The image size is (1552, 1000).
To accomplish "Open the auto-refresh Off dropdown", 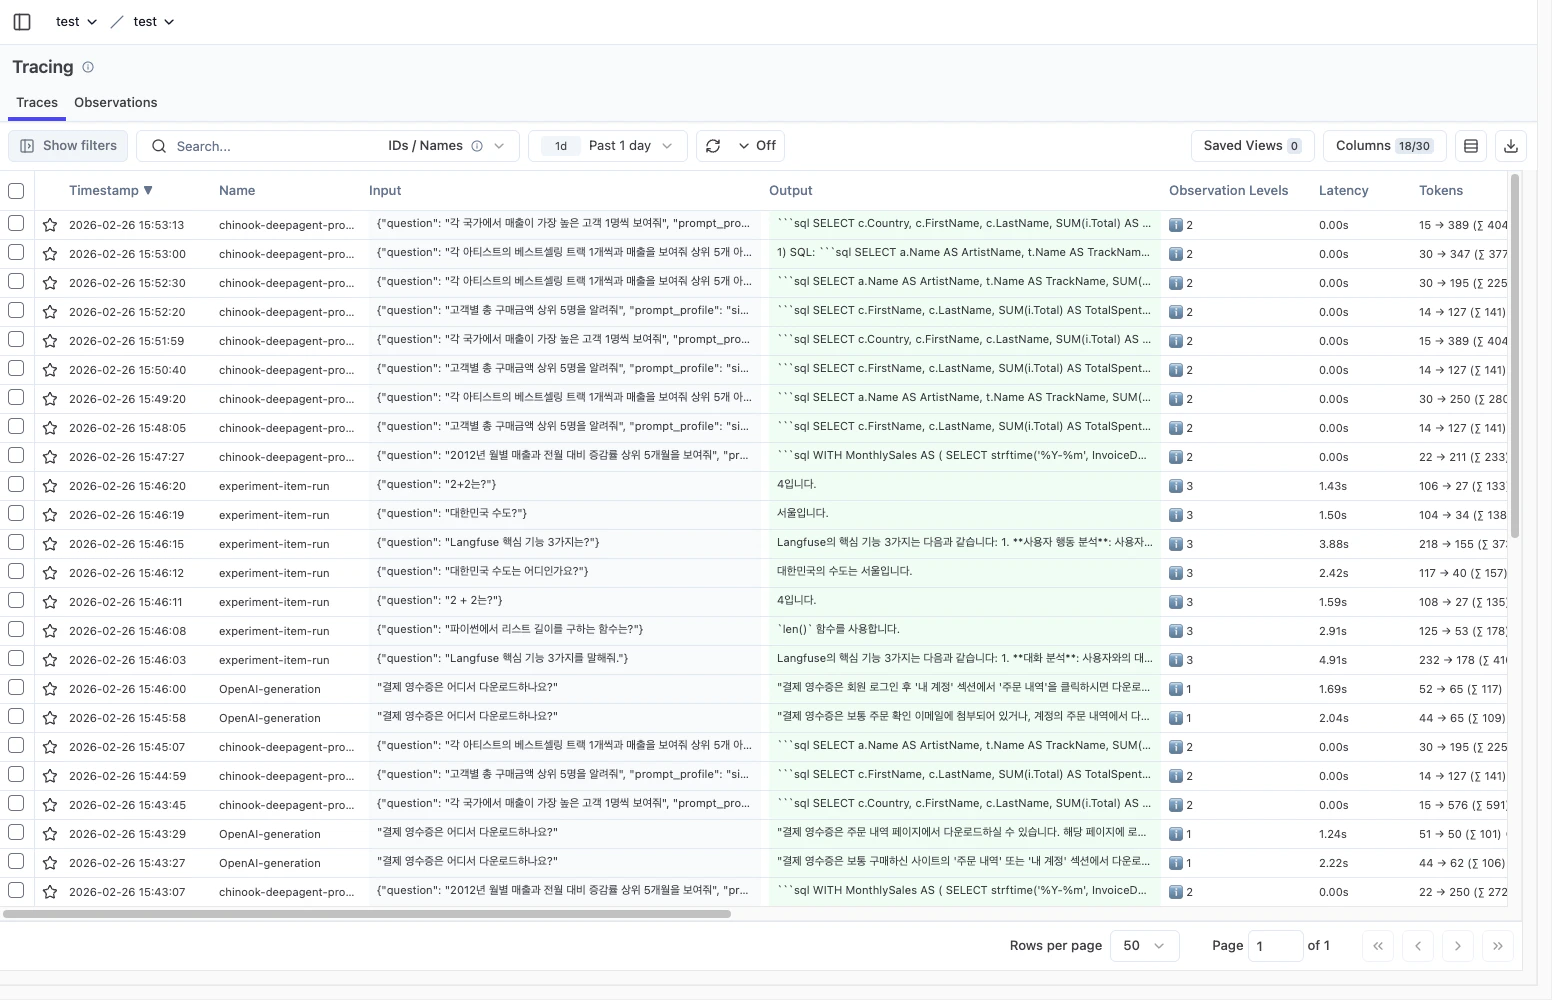I will (x=757, y=146).
